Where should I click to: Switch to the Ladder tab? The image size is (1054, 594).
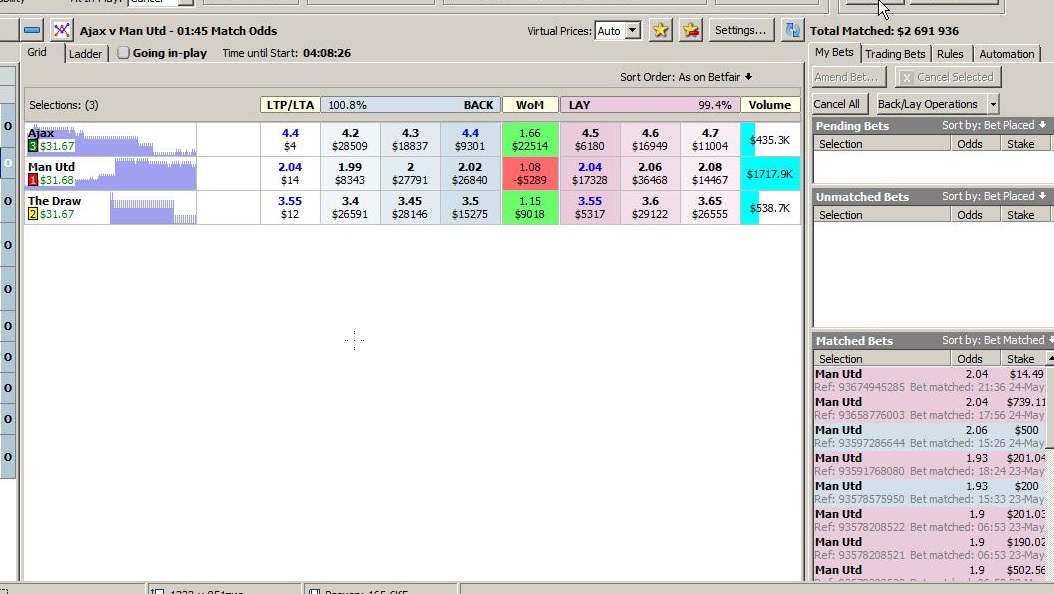pyautogui.click(x=85, y=54)
